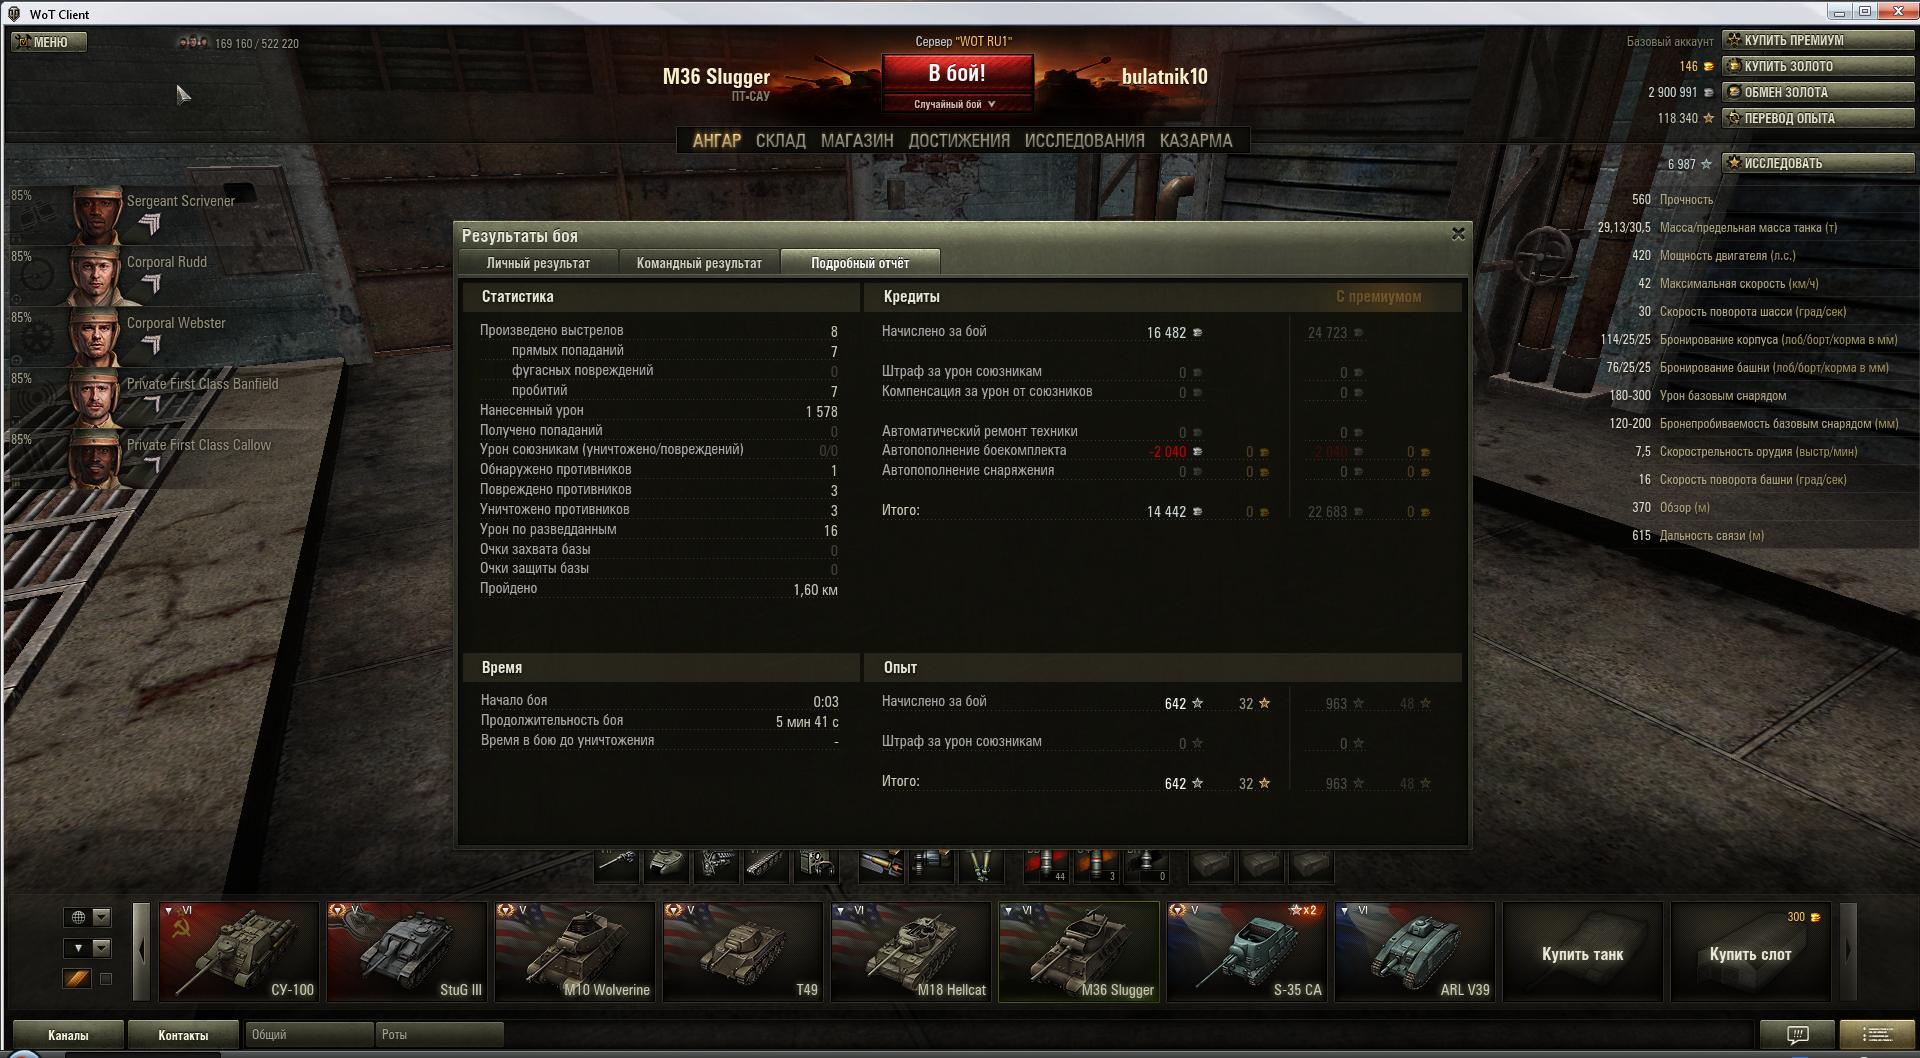Expand the nation filter globe dropdown

tap(88, 917)
